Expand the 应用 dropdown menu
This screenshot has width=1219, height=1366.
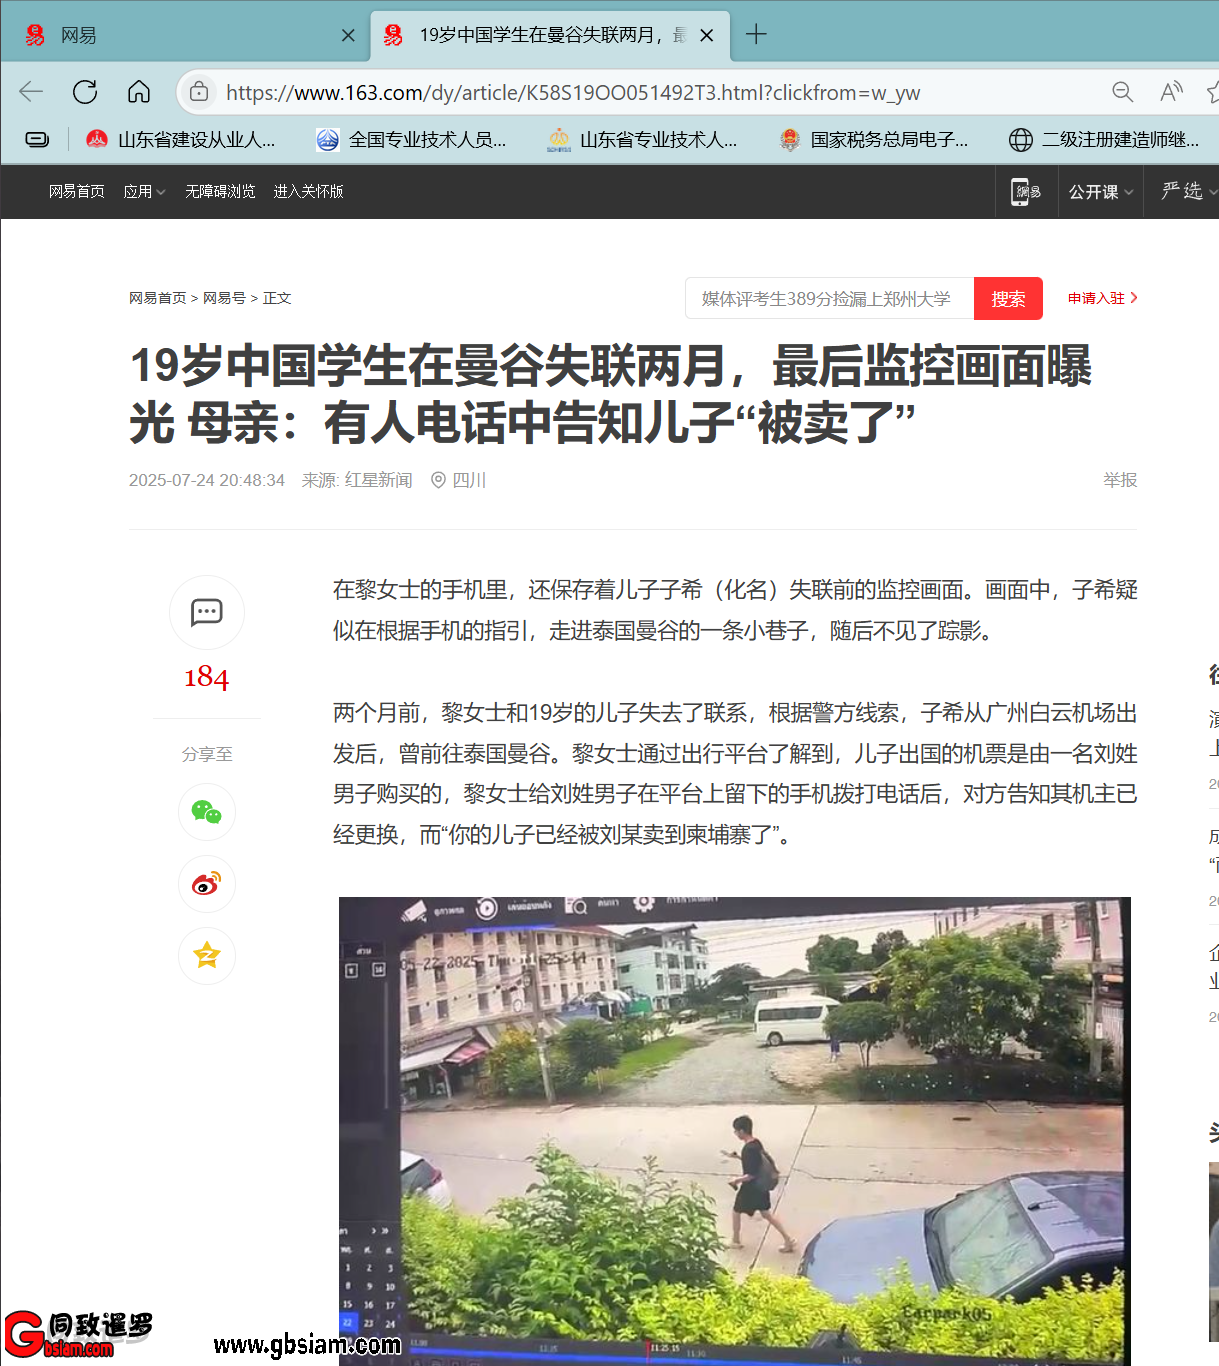(144, 191)
